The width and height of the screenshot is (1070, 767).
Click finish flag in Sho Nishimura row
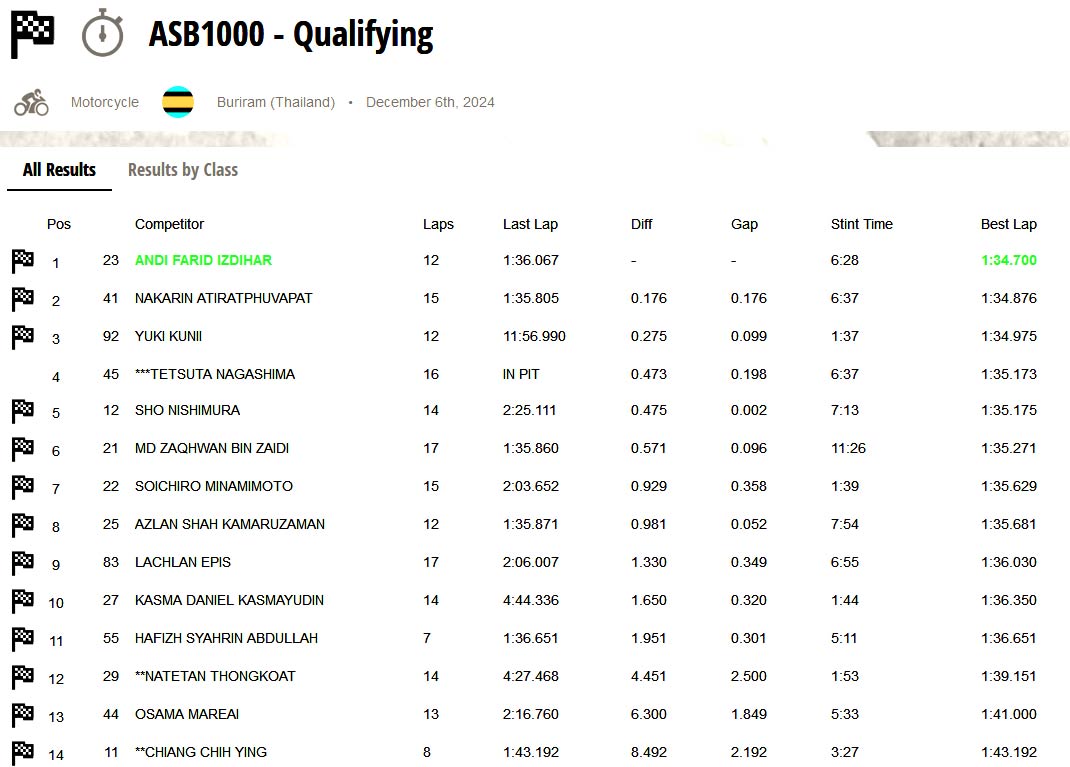tap(23, 411)
